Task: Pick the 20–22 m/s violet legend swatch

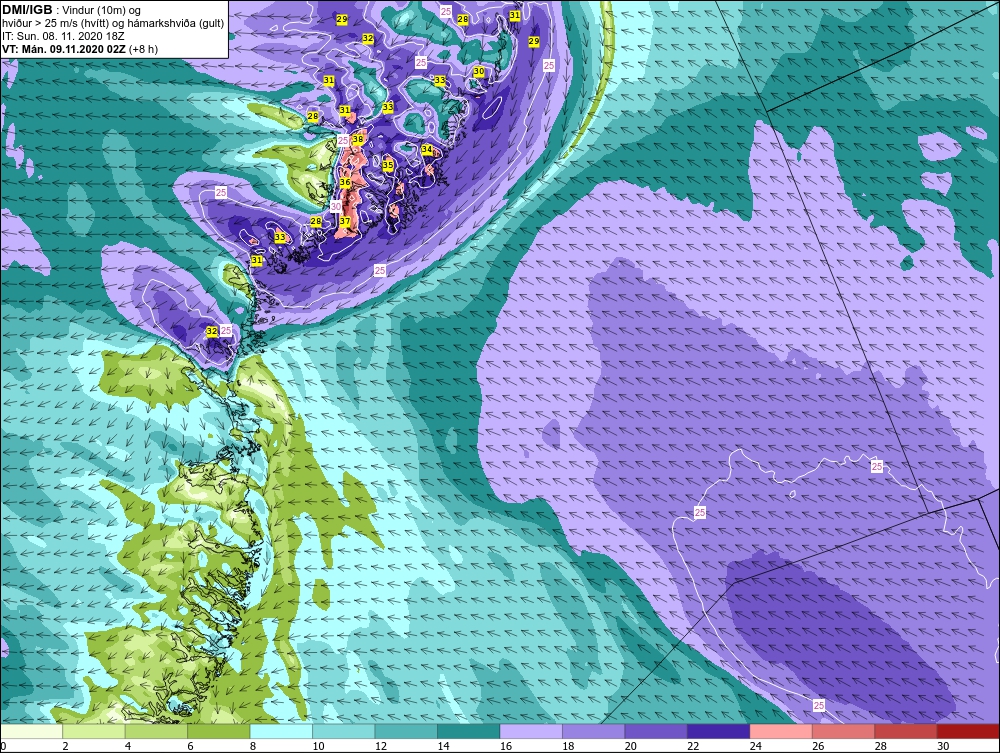Action: 656,731
